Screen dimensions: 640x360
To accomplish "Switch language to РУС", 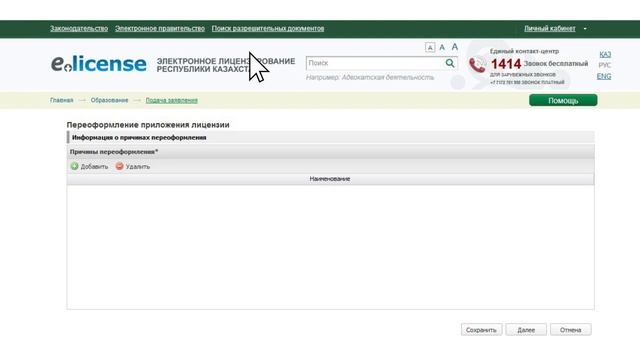I will 605,65.
